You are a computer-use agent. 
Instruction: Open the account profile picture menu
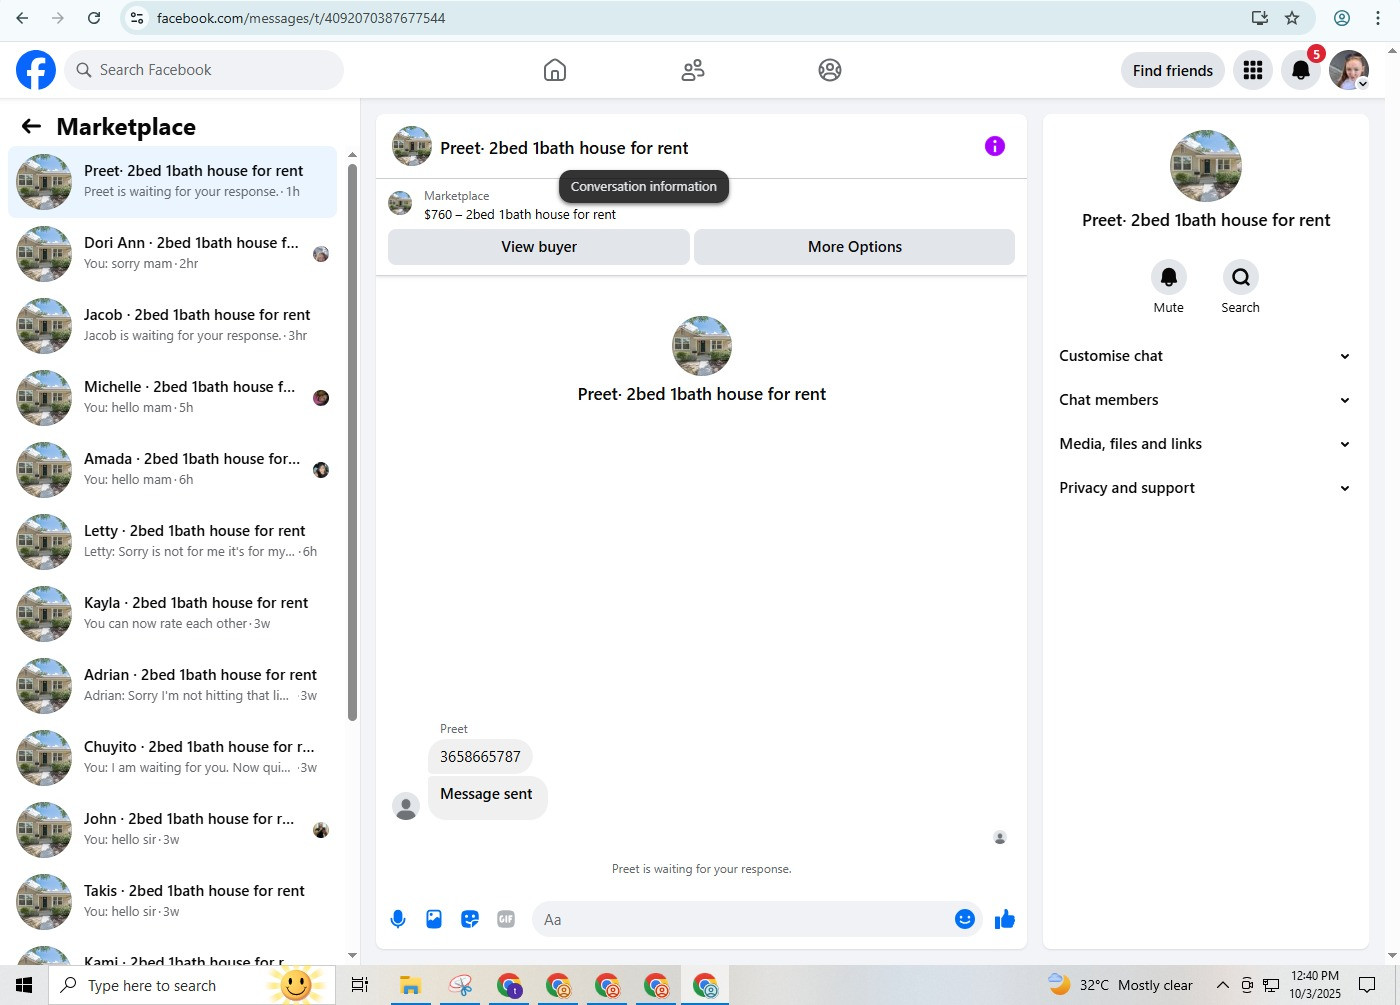pyautogui.click(x=1349, y=70)
